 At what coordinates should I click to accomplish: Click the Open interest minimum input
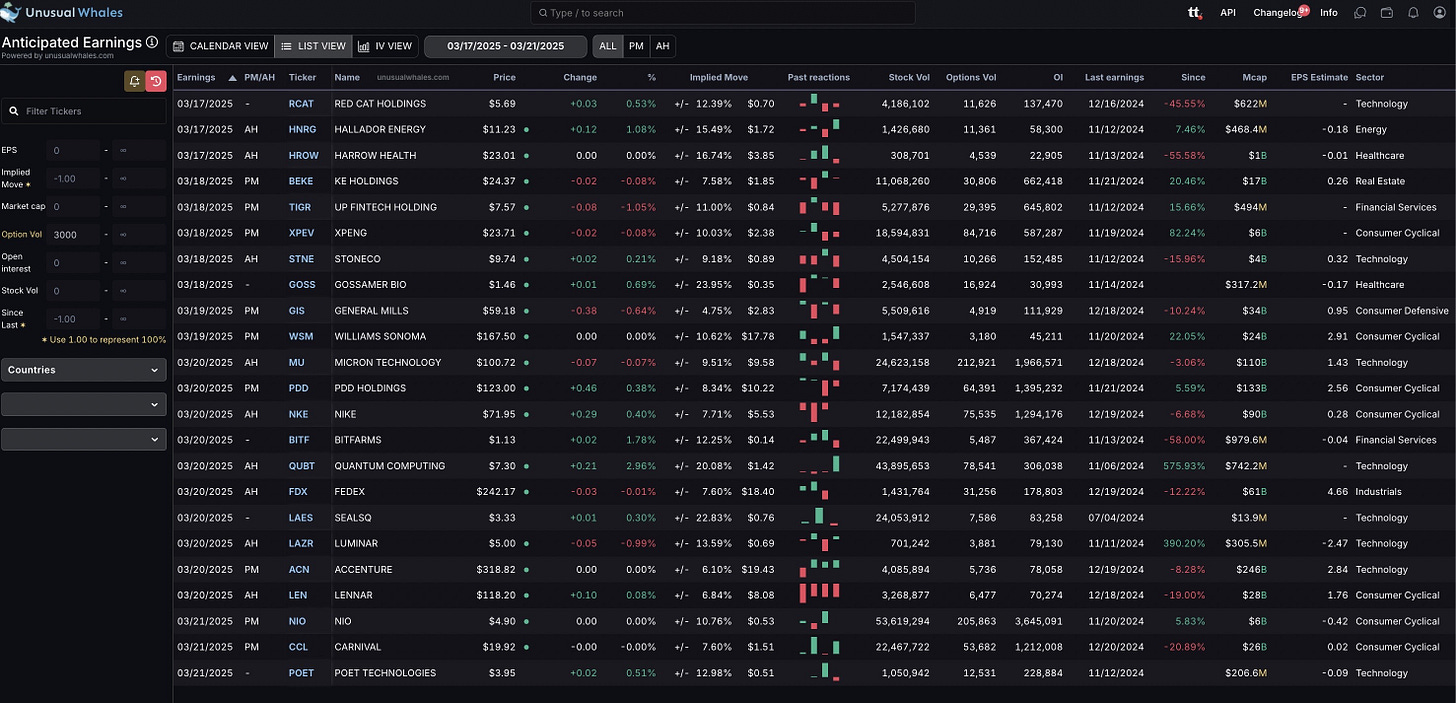[x=73, y=262]
